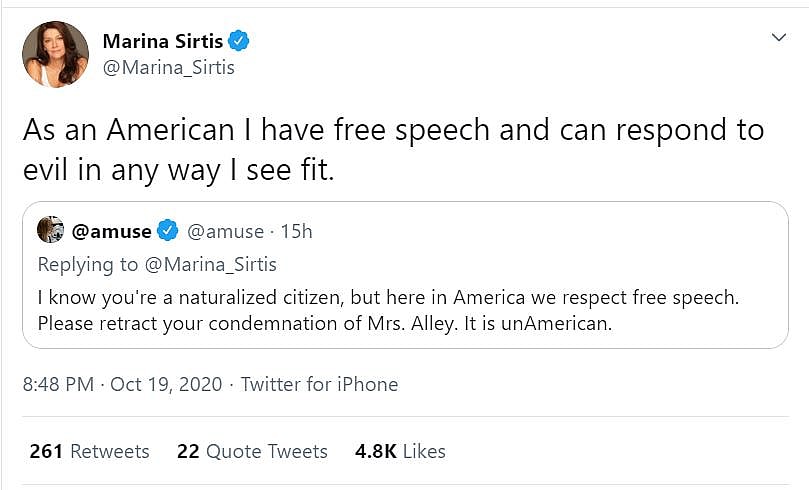Open quoted tweet via naturalized citizen sentence
Screen dimensions: 809x490
point(393,298)
